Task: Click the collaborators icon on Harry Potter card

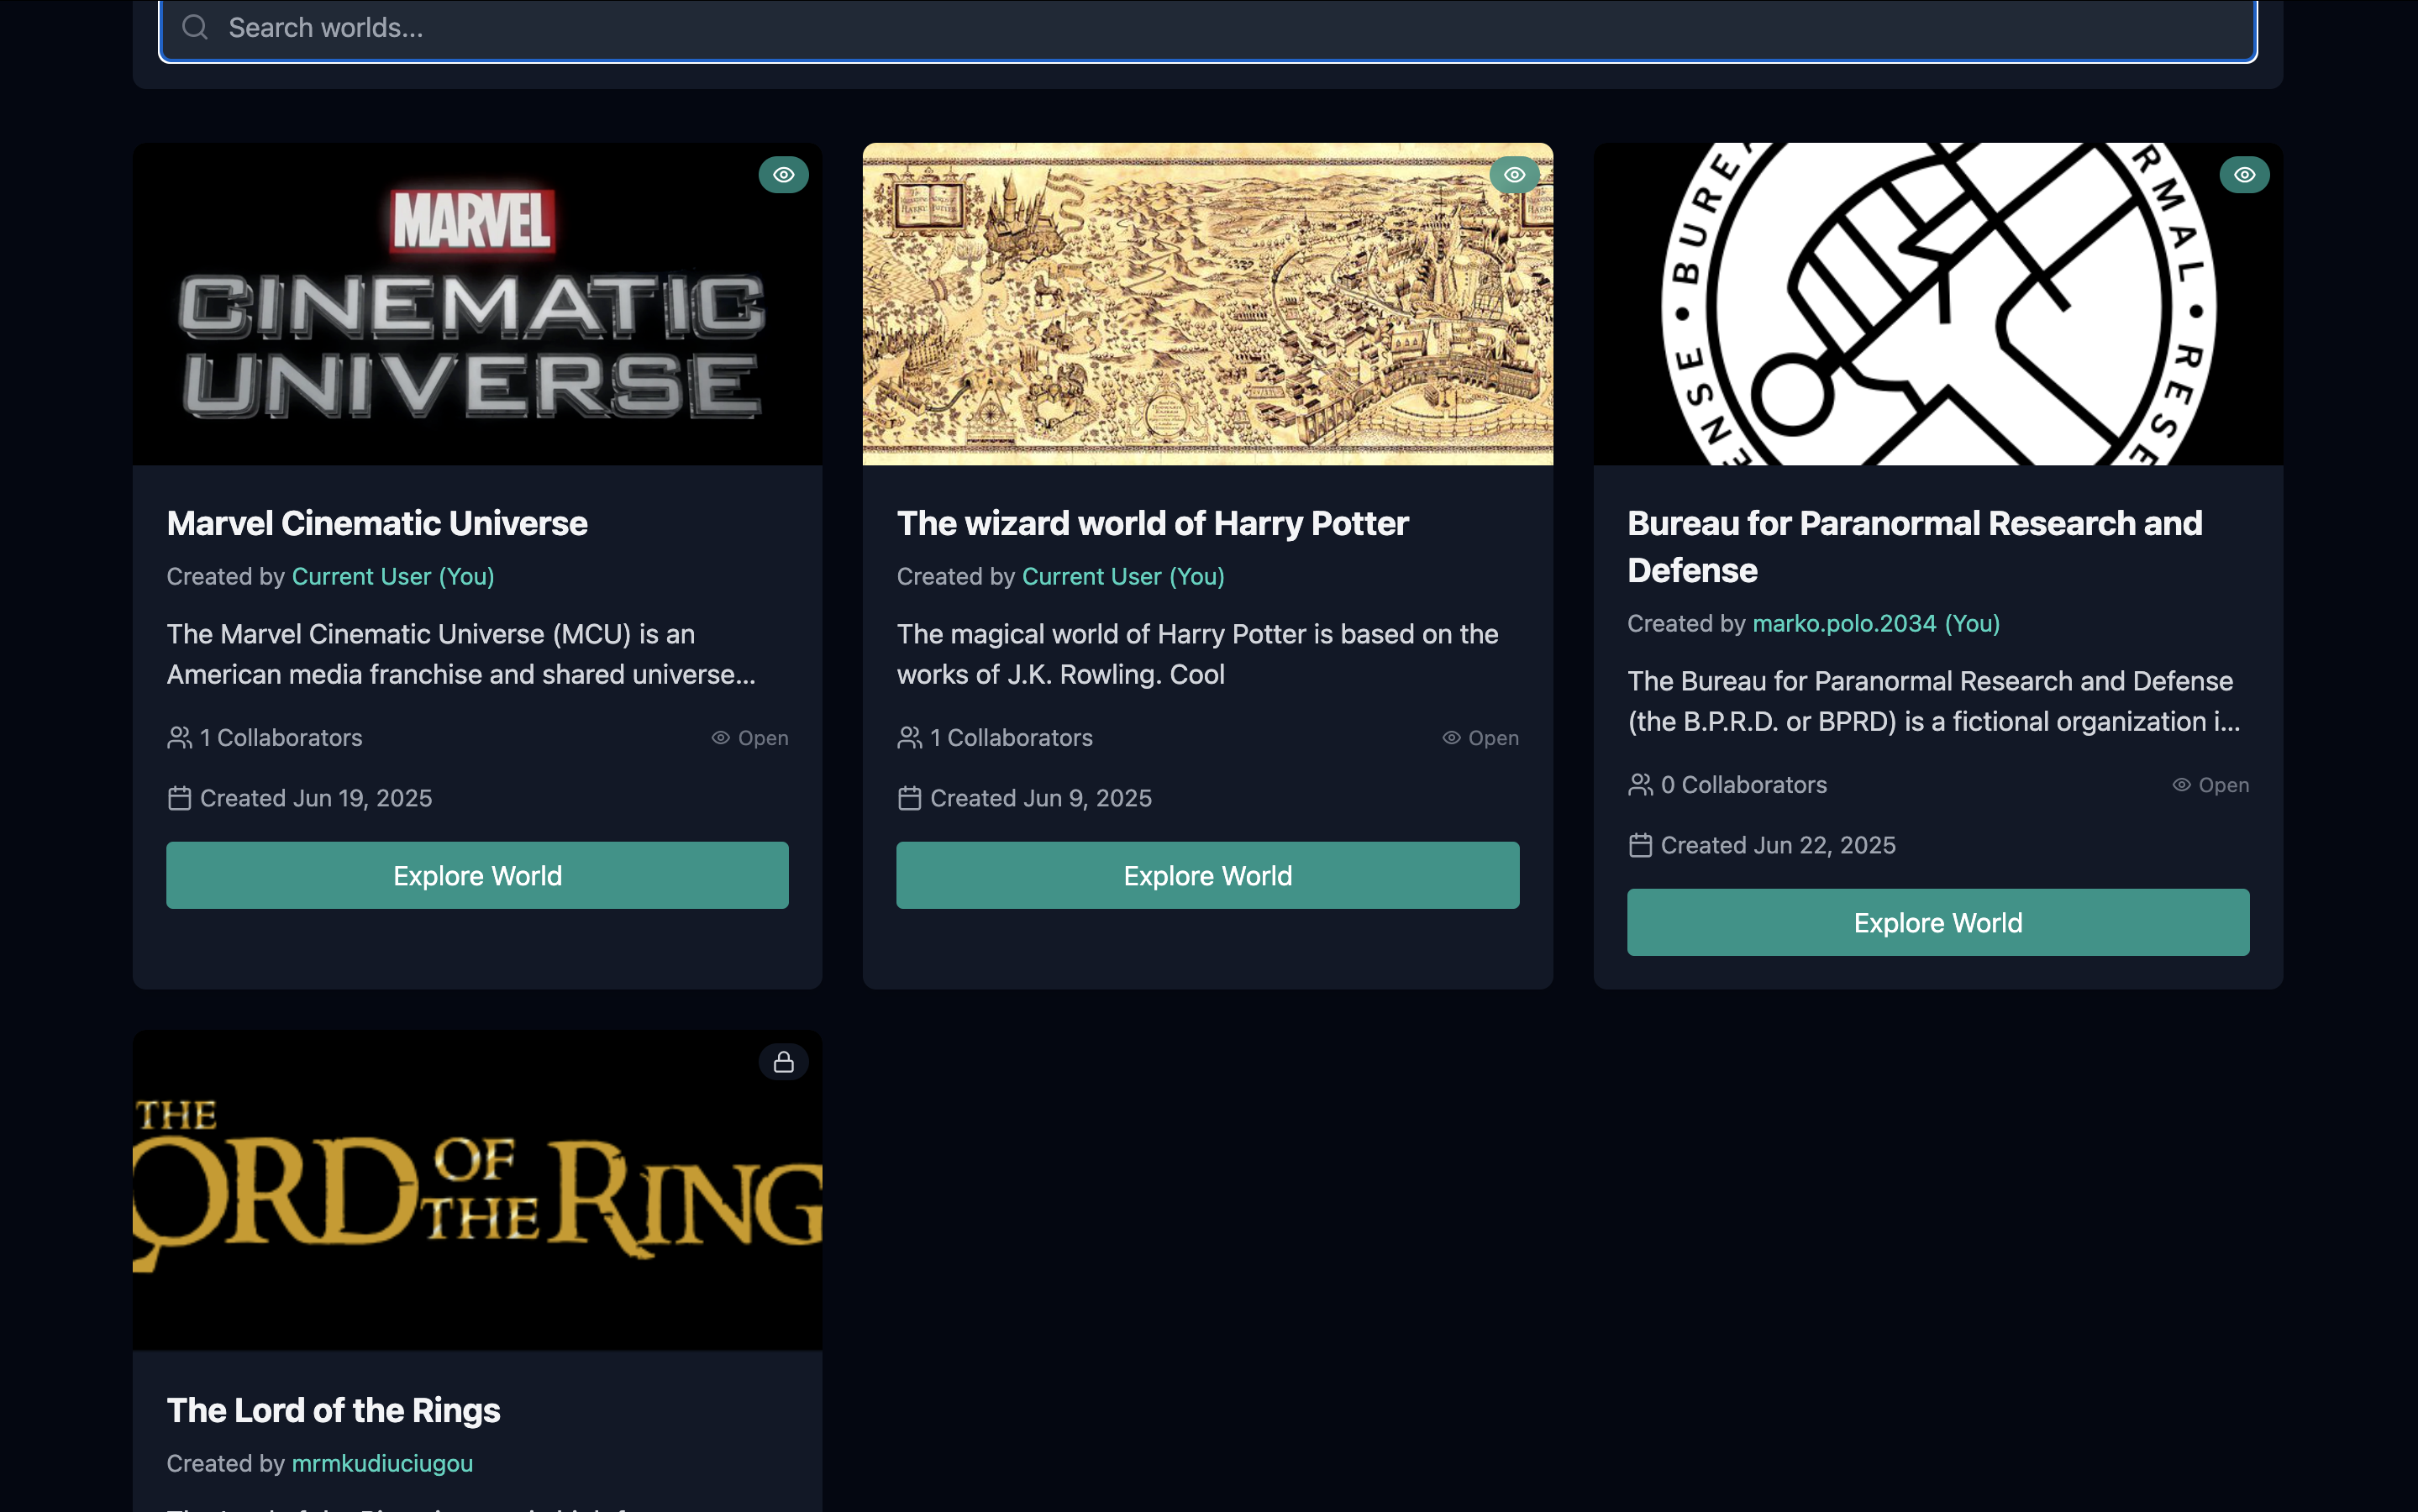Action: 910,738
